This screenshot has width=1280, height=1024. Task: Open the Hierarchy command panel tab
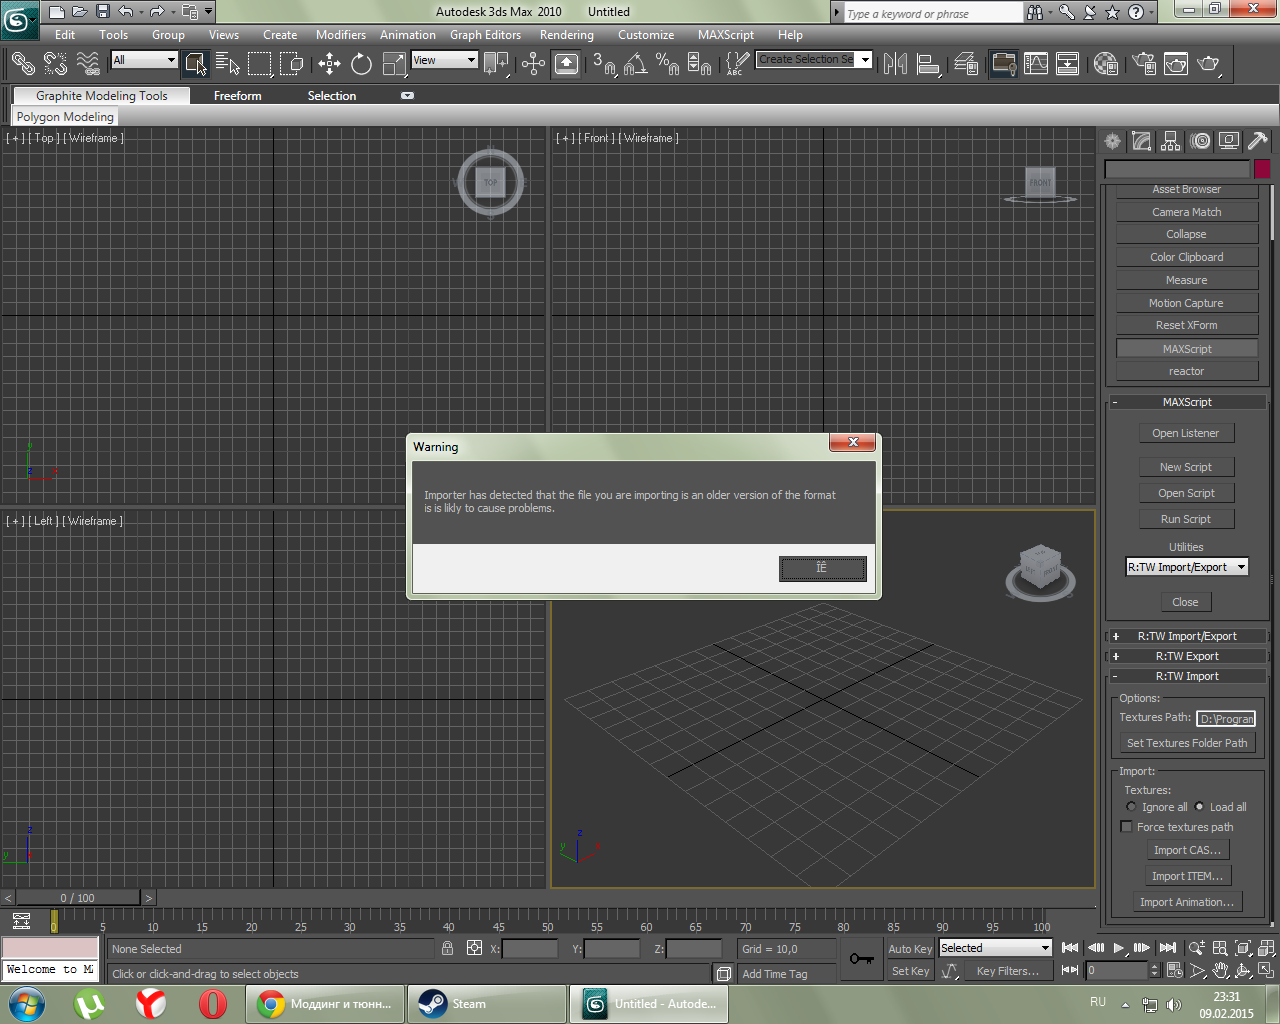tap(1171, 141)
